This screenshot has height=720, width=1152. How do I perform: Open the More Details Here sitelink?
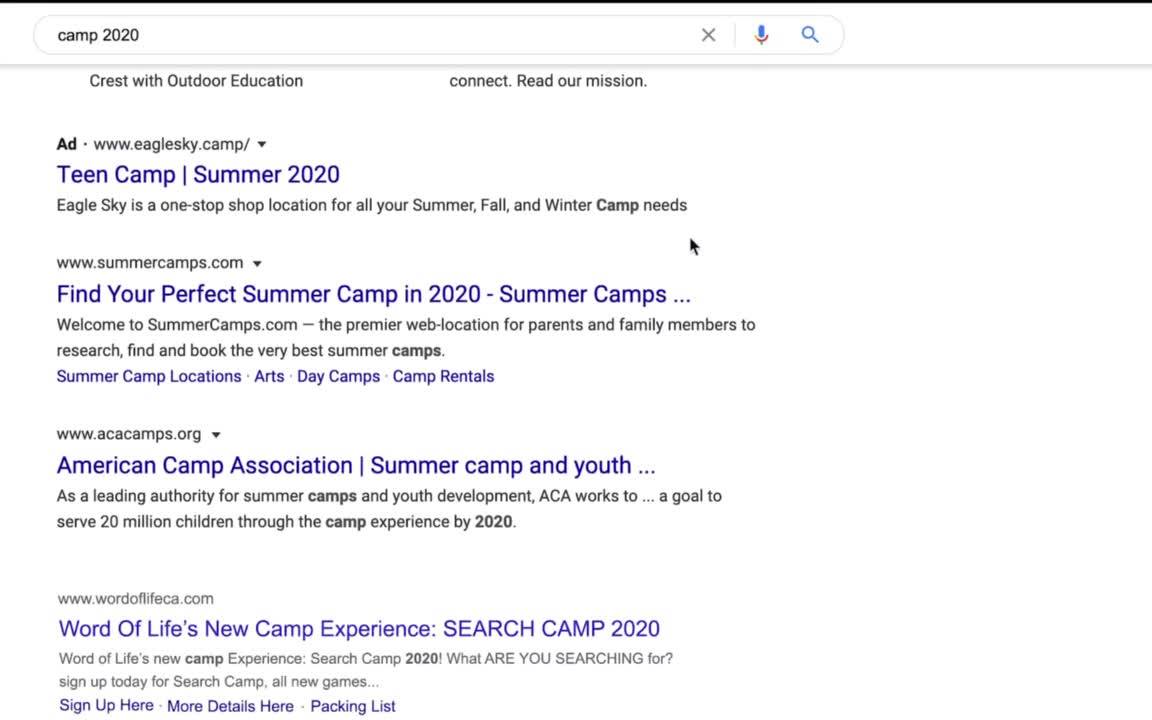pyautogui.click(x=231, y=706)
